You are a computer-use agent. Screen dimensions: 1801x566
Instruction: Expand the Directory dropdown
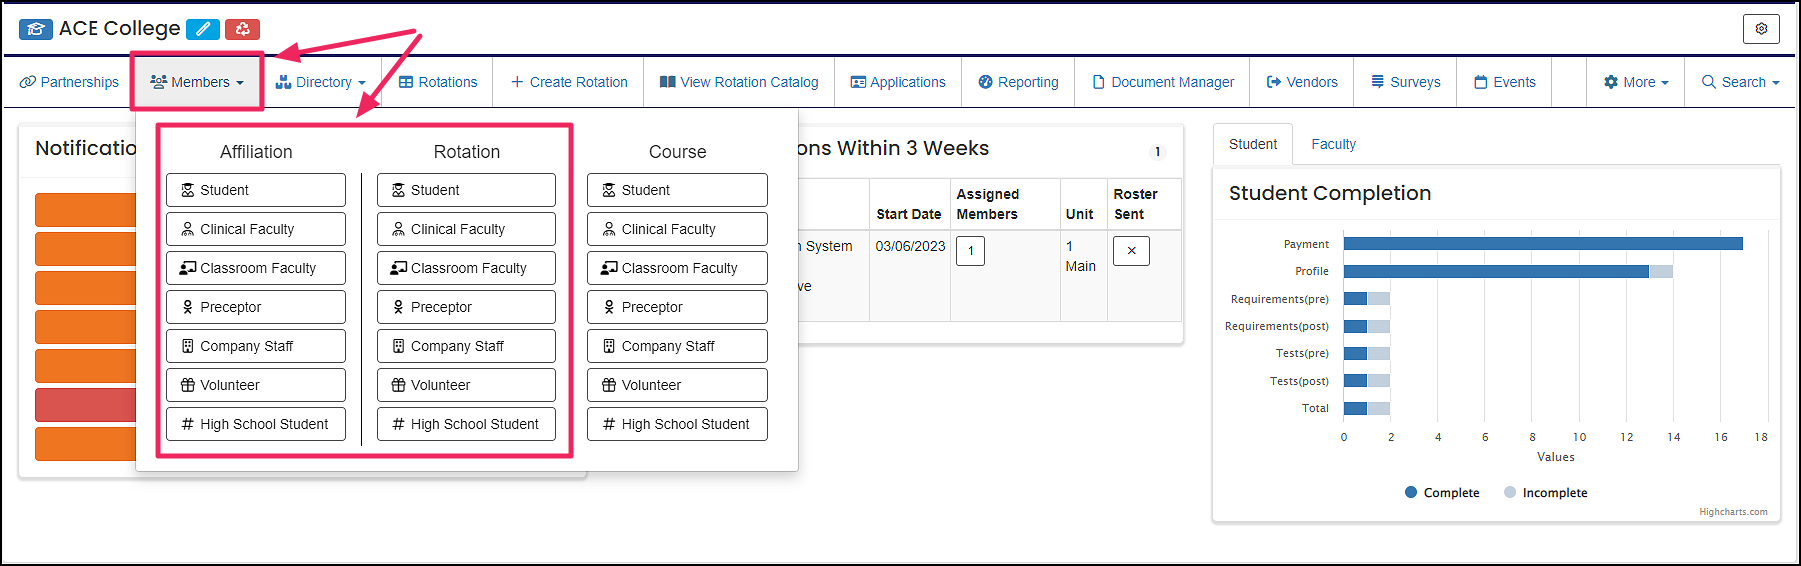pyautogui.click(x=321, y=82)
